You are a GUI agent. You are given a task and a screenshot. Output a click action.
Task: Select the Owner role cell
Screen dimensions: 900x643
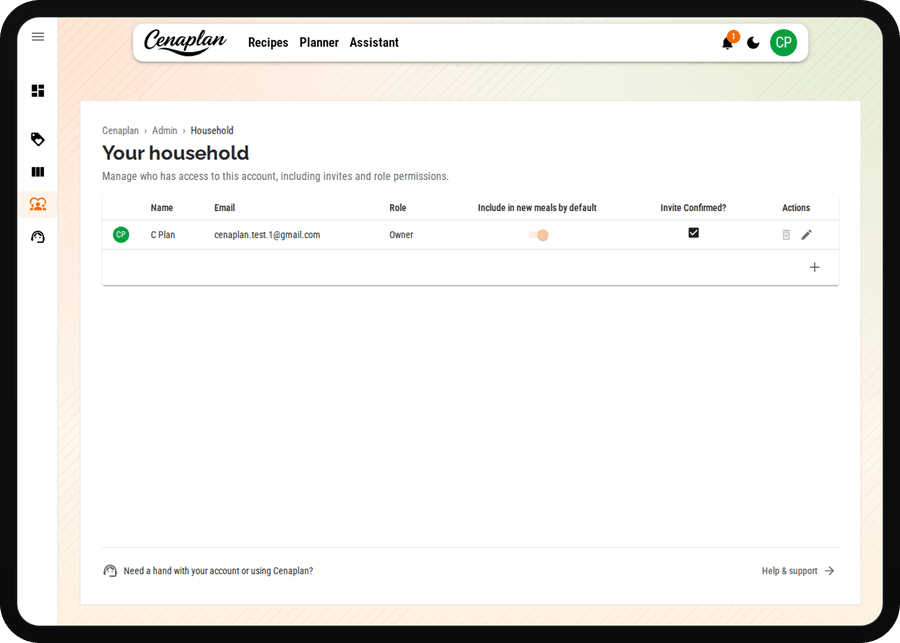(x=401, y=235)
